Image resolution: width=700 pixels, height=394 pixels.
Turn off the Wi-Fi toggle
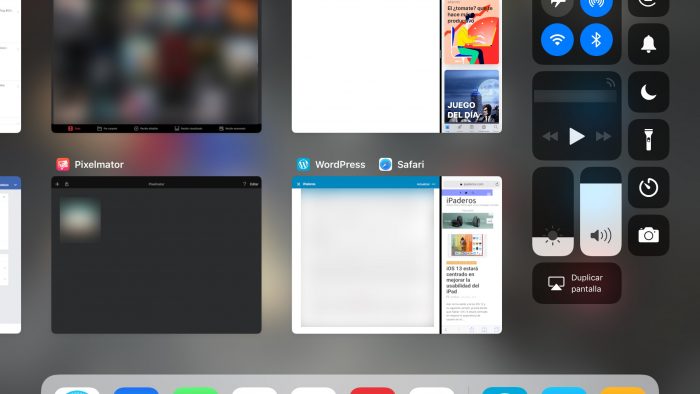pyautogui.click(x=557, y=40)
